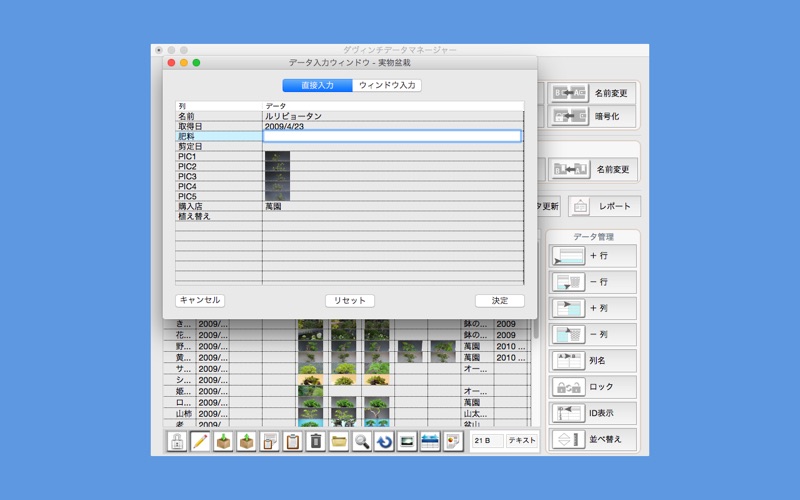This screenshot has height=500, width=800.
Task: Click the padlock icon in bottom toolbar
Action: [x=177, y=441]
